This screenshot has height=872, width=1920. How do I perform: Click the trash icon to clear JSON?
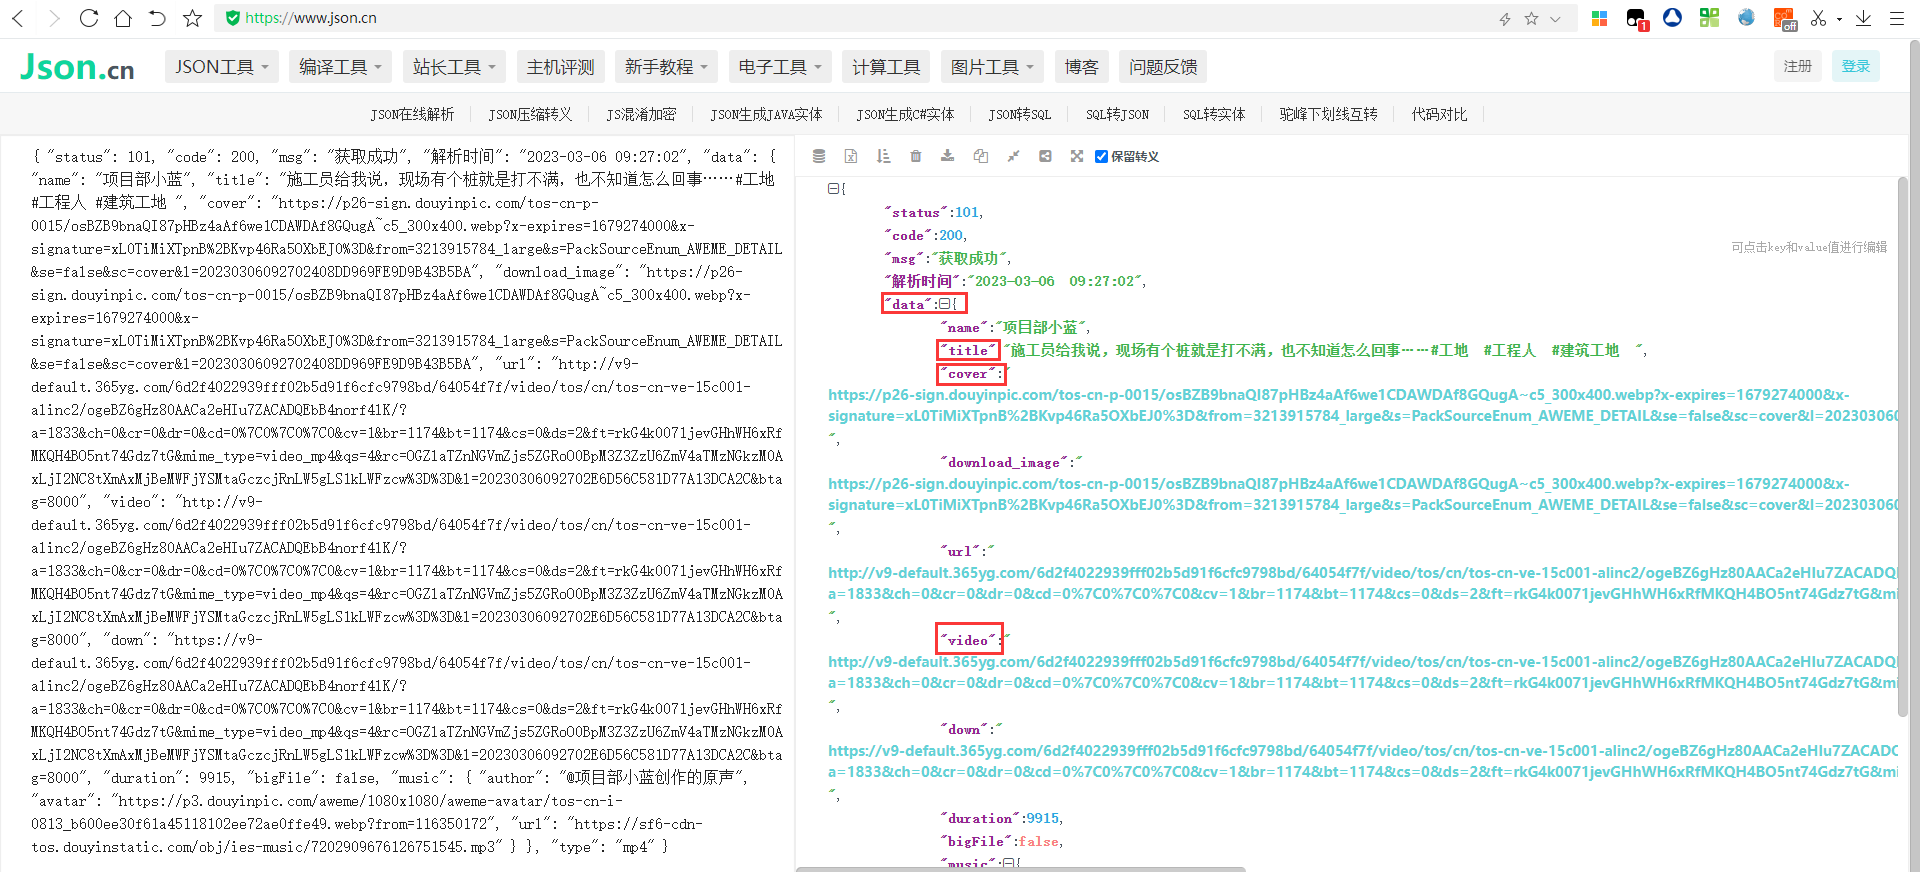(x=916, y=156)
